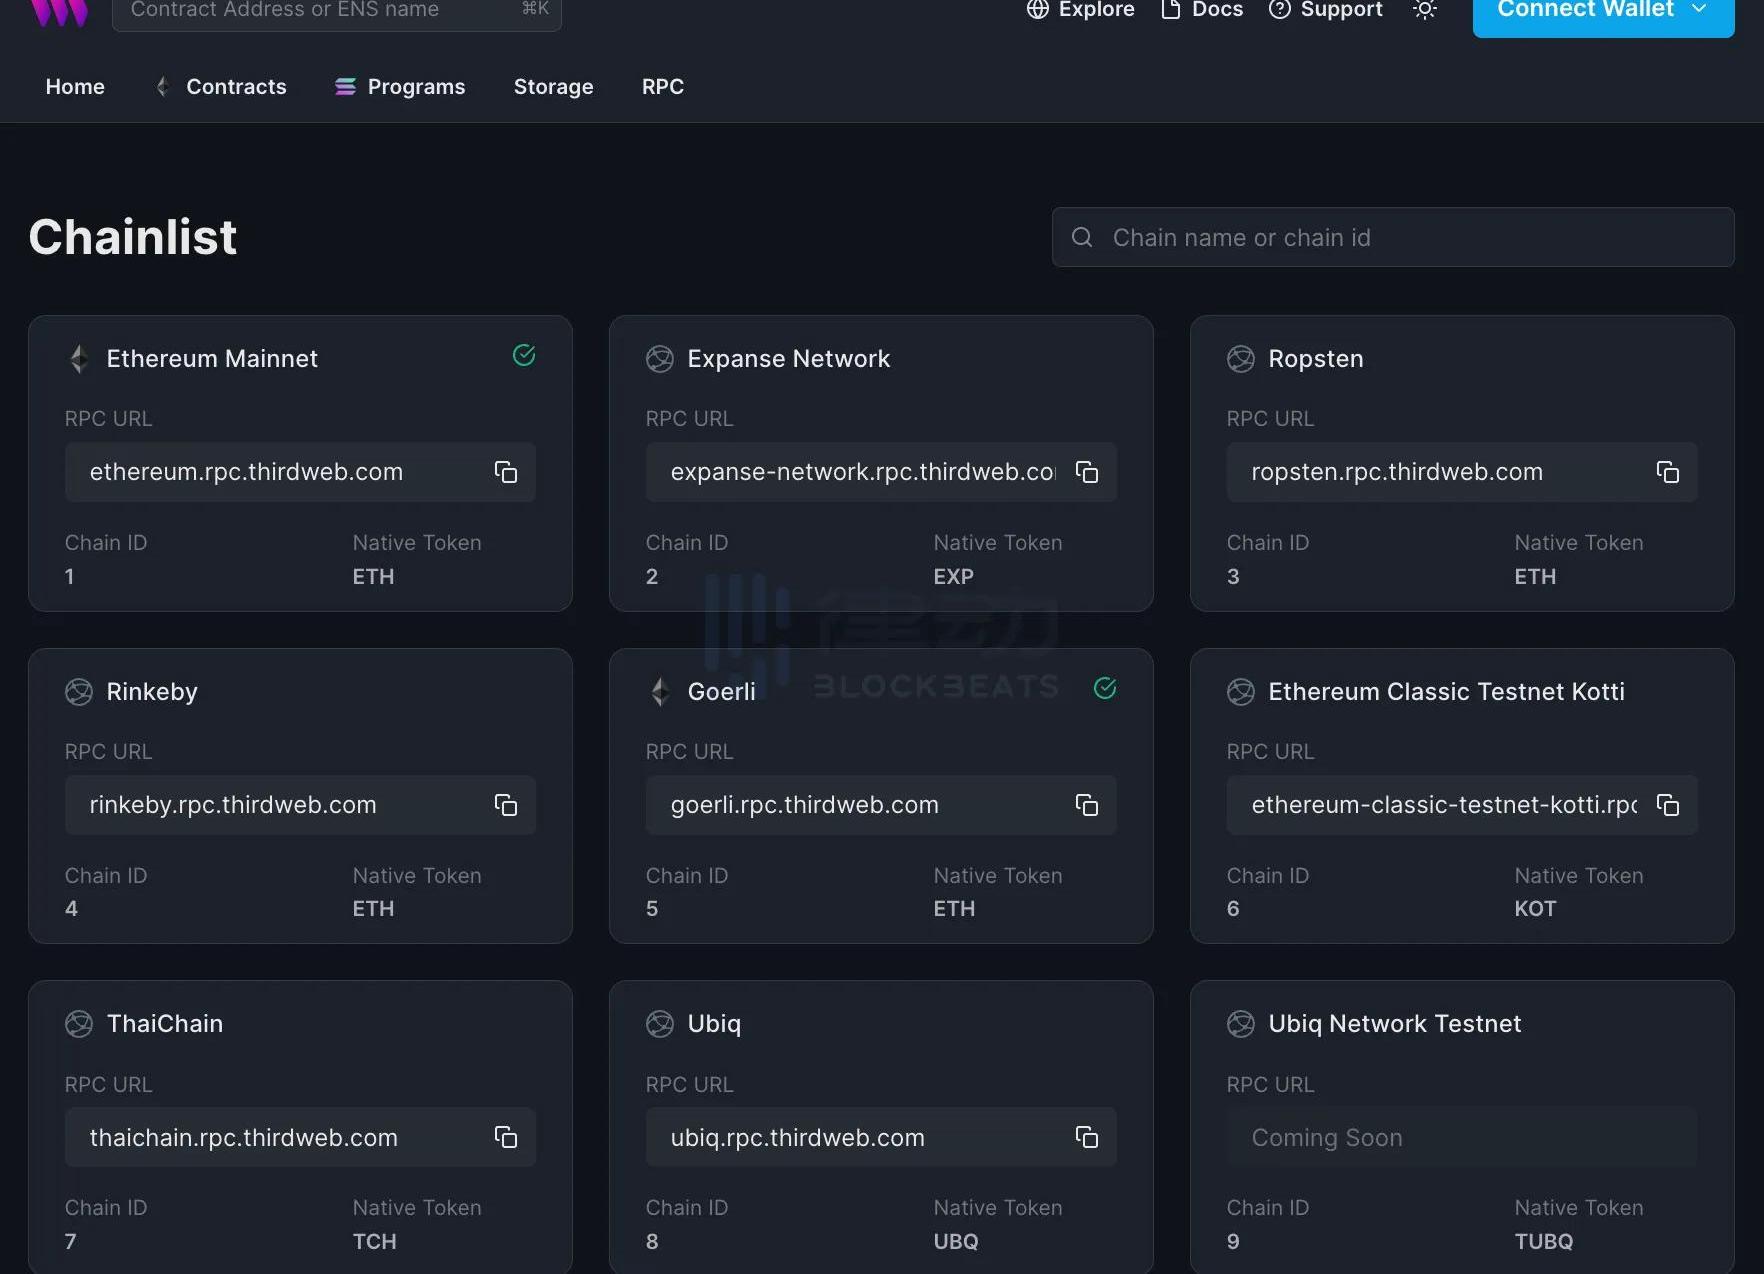
Task: Open the Support link
Action: pyautogui.click(x=1326, y=10)
